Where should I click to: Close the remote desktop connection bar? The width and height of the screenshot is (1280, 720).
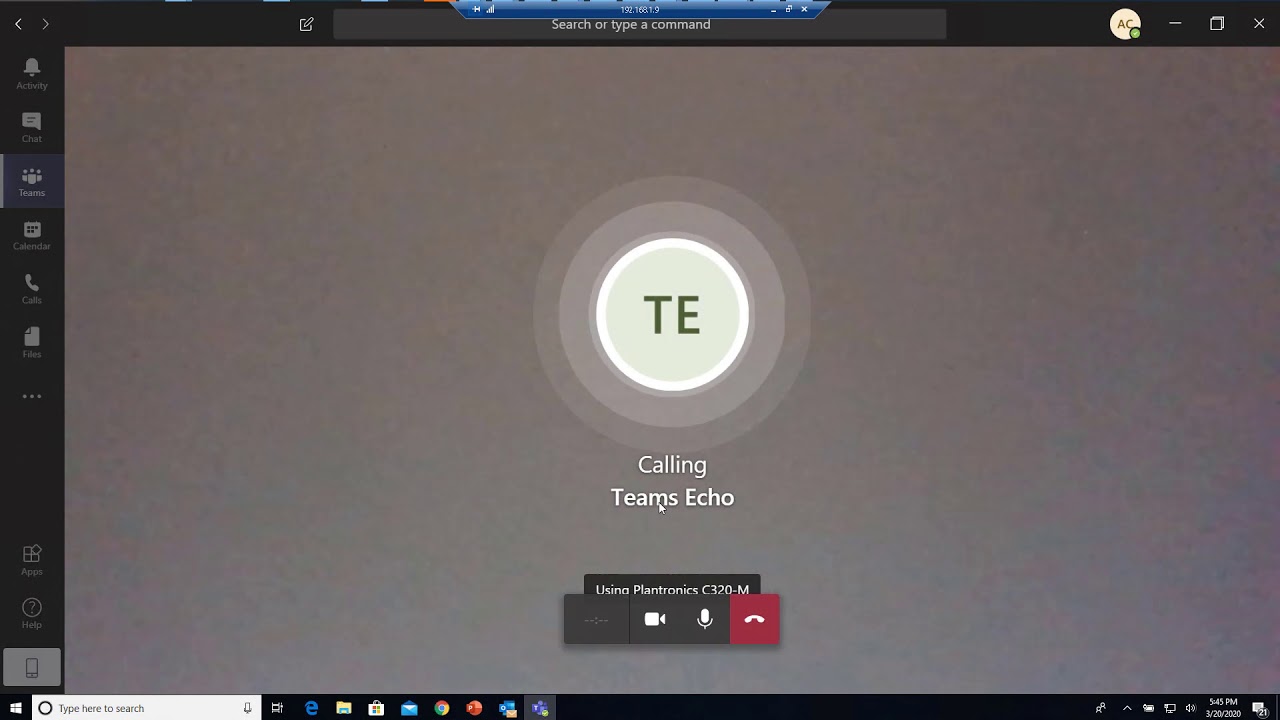pos(804,9)
